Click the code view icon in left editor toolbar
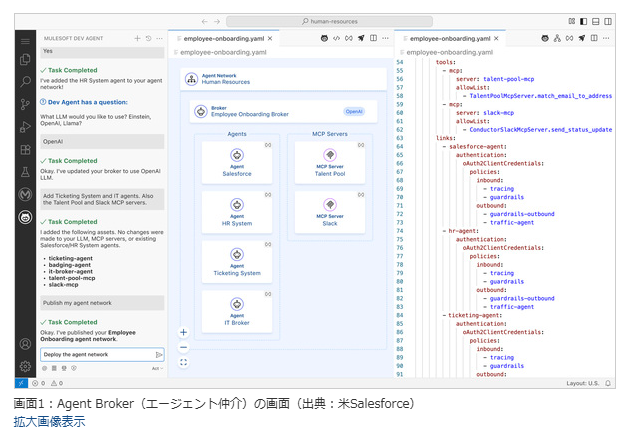 (x=336, y=38)
